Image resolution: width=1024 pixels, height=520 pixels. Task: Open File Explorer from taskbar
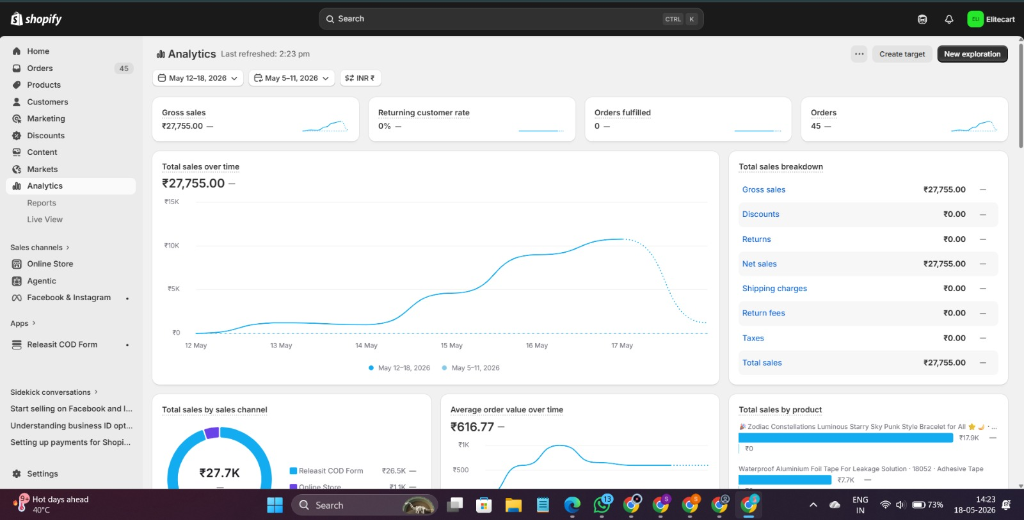pyautogui.click(x=513, y=505)
